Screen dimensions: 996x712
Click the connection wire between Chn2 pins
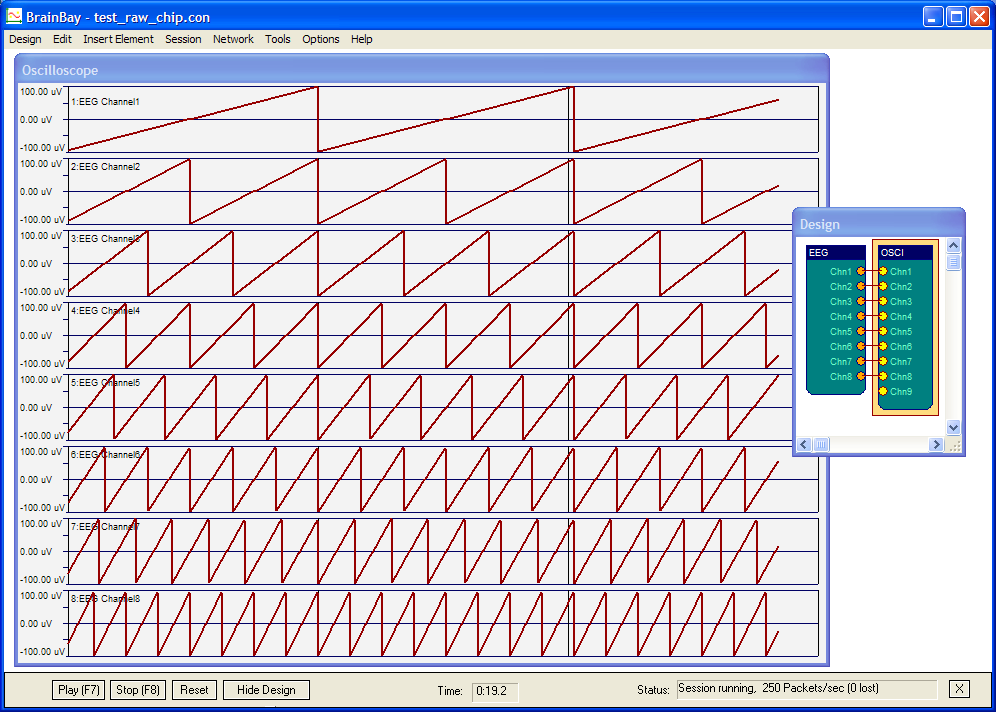click(871, 286)
